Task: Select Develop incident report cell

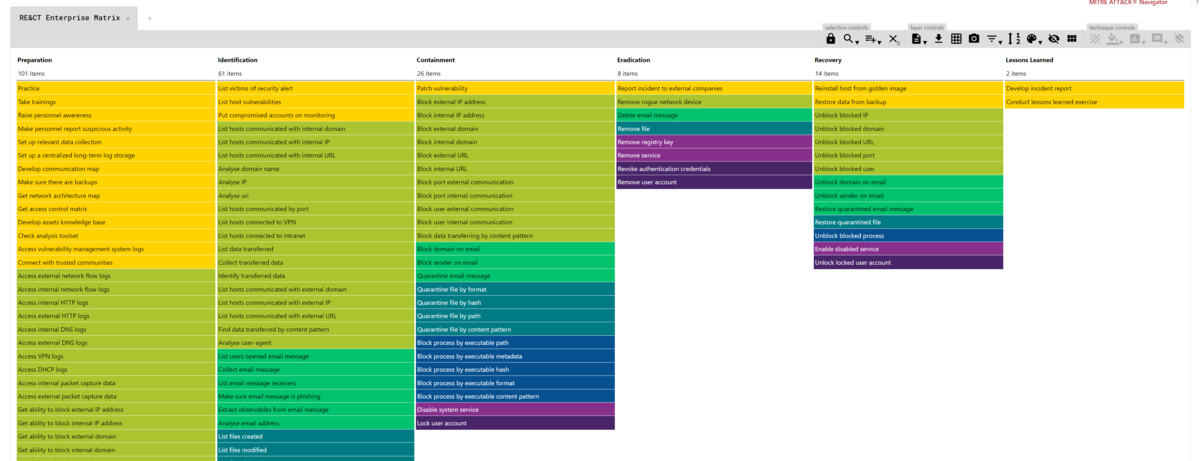Action: pos(1094,88)
